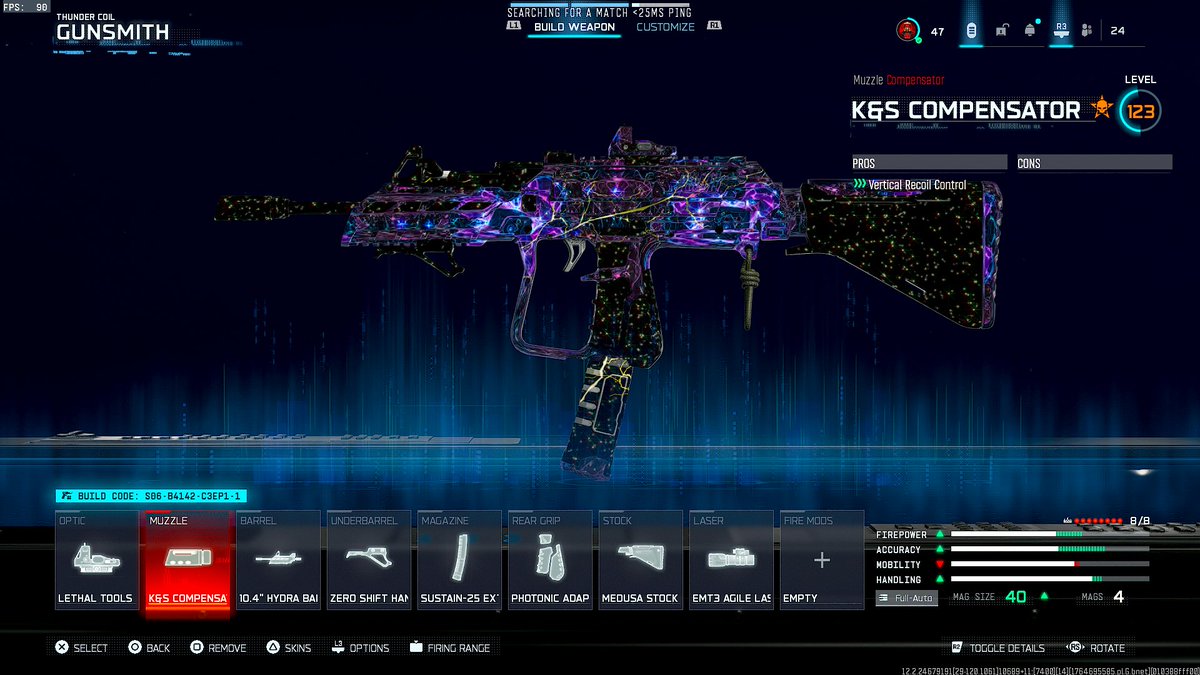
Task: Click the green Accuracy up arrow
Action: tap(940, 550)
